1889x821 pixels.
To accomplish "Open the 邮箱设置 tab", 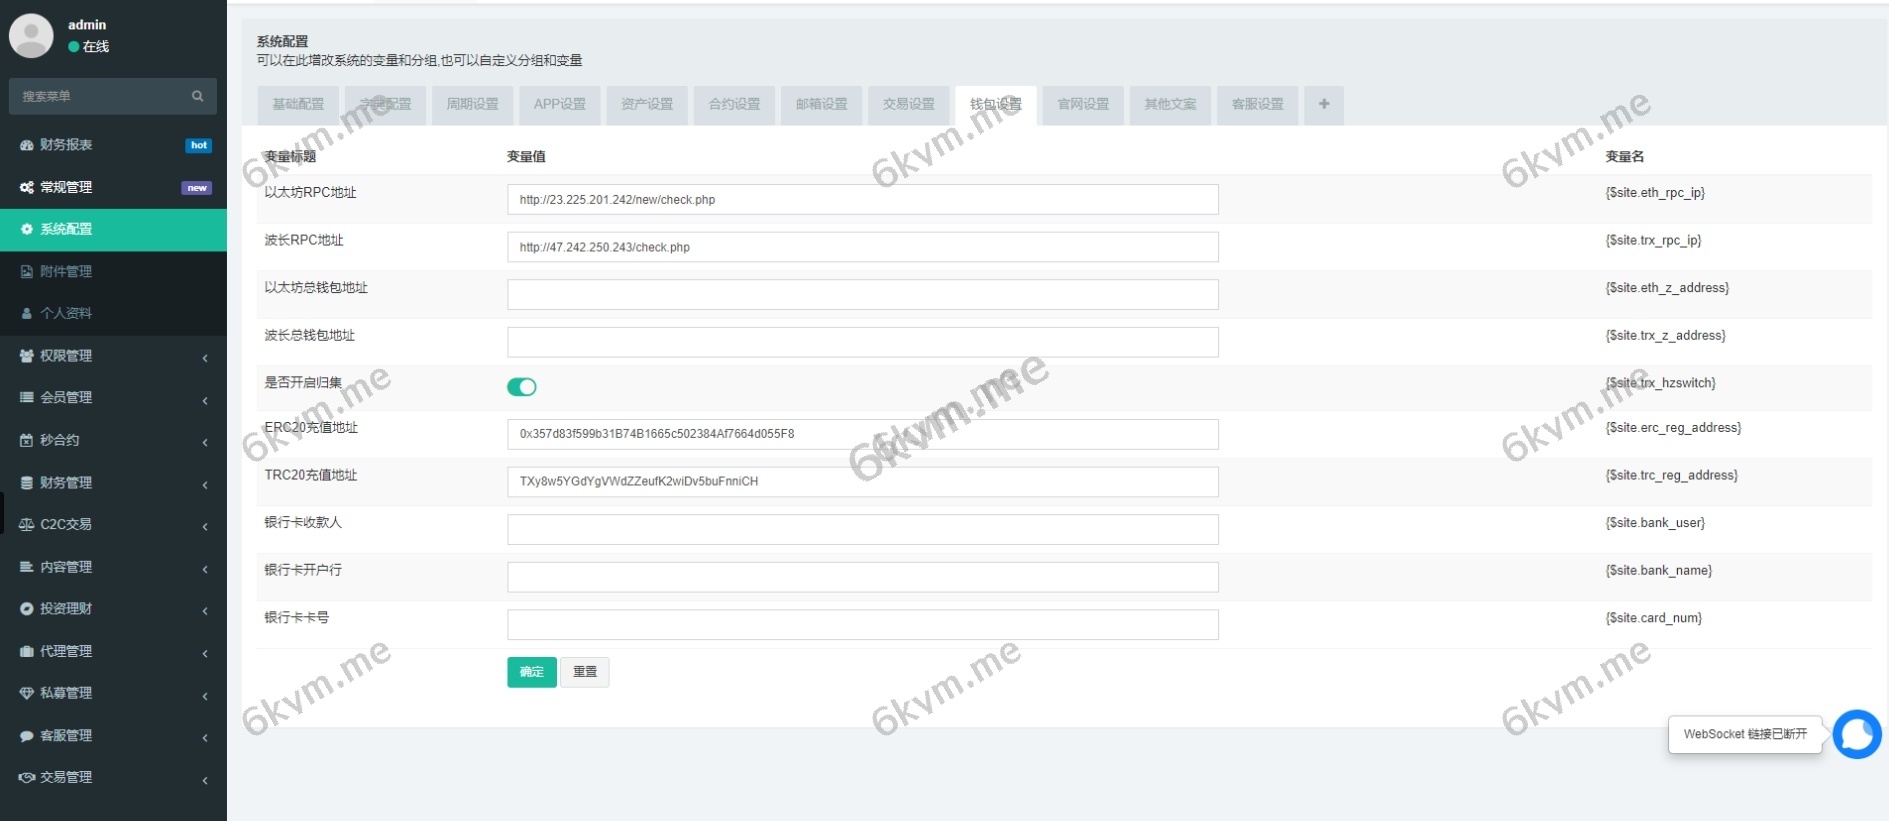I will (x=821, y=104).
